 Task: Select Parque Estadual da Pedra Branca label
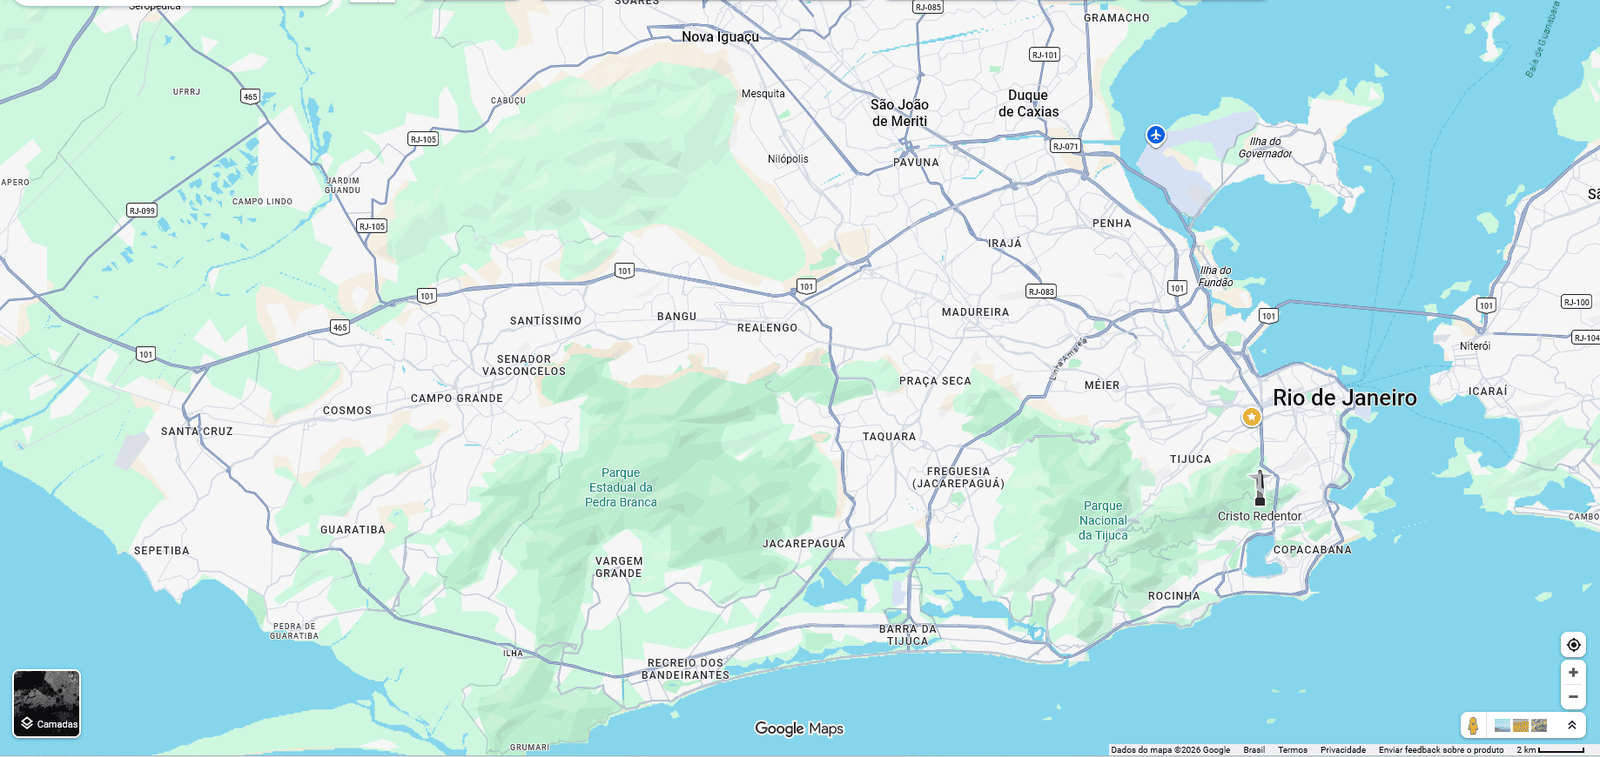point(621,488)
